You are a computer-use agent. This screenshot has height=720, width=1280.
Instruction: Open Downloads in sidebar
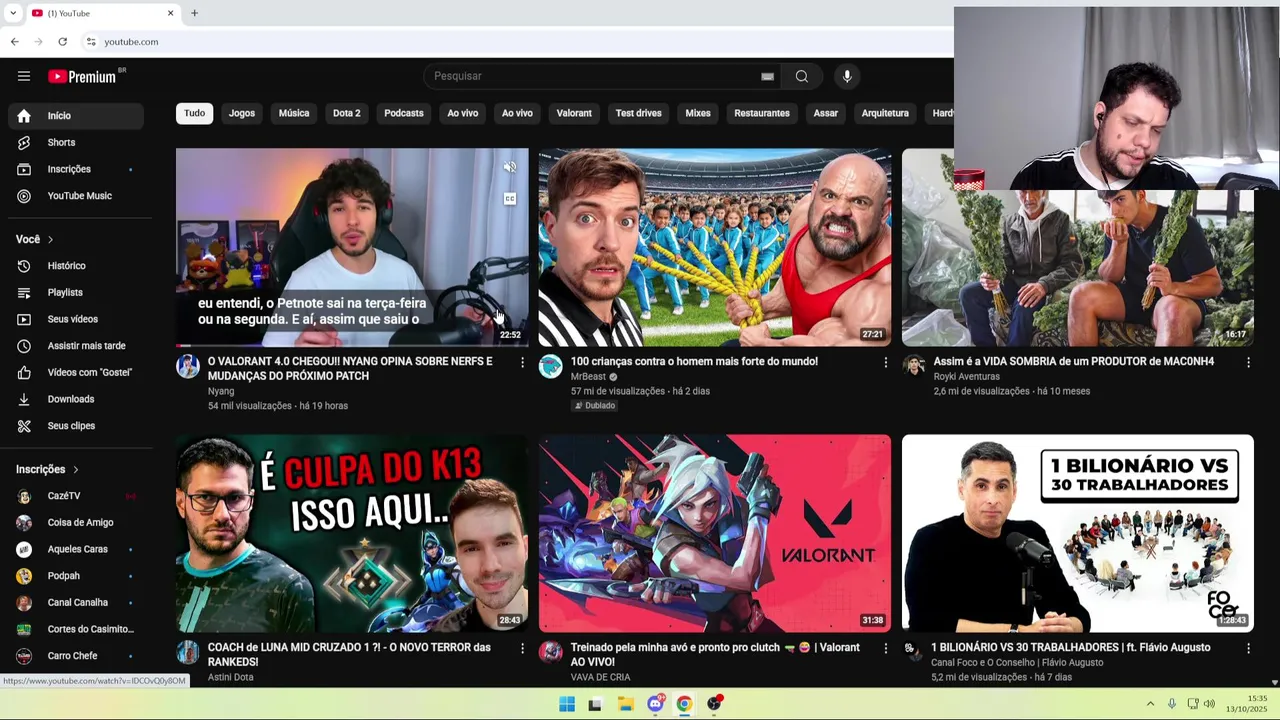click(x=76, y=399)
